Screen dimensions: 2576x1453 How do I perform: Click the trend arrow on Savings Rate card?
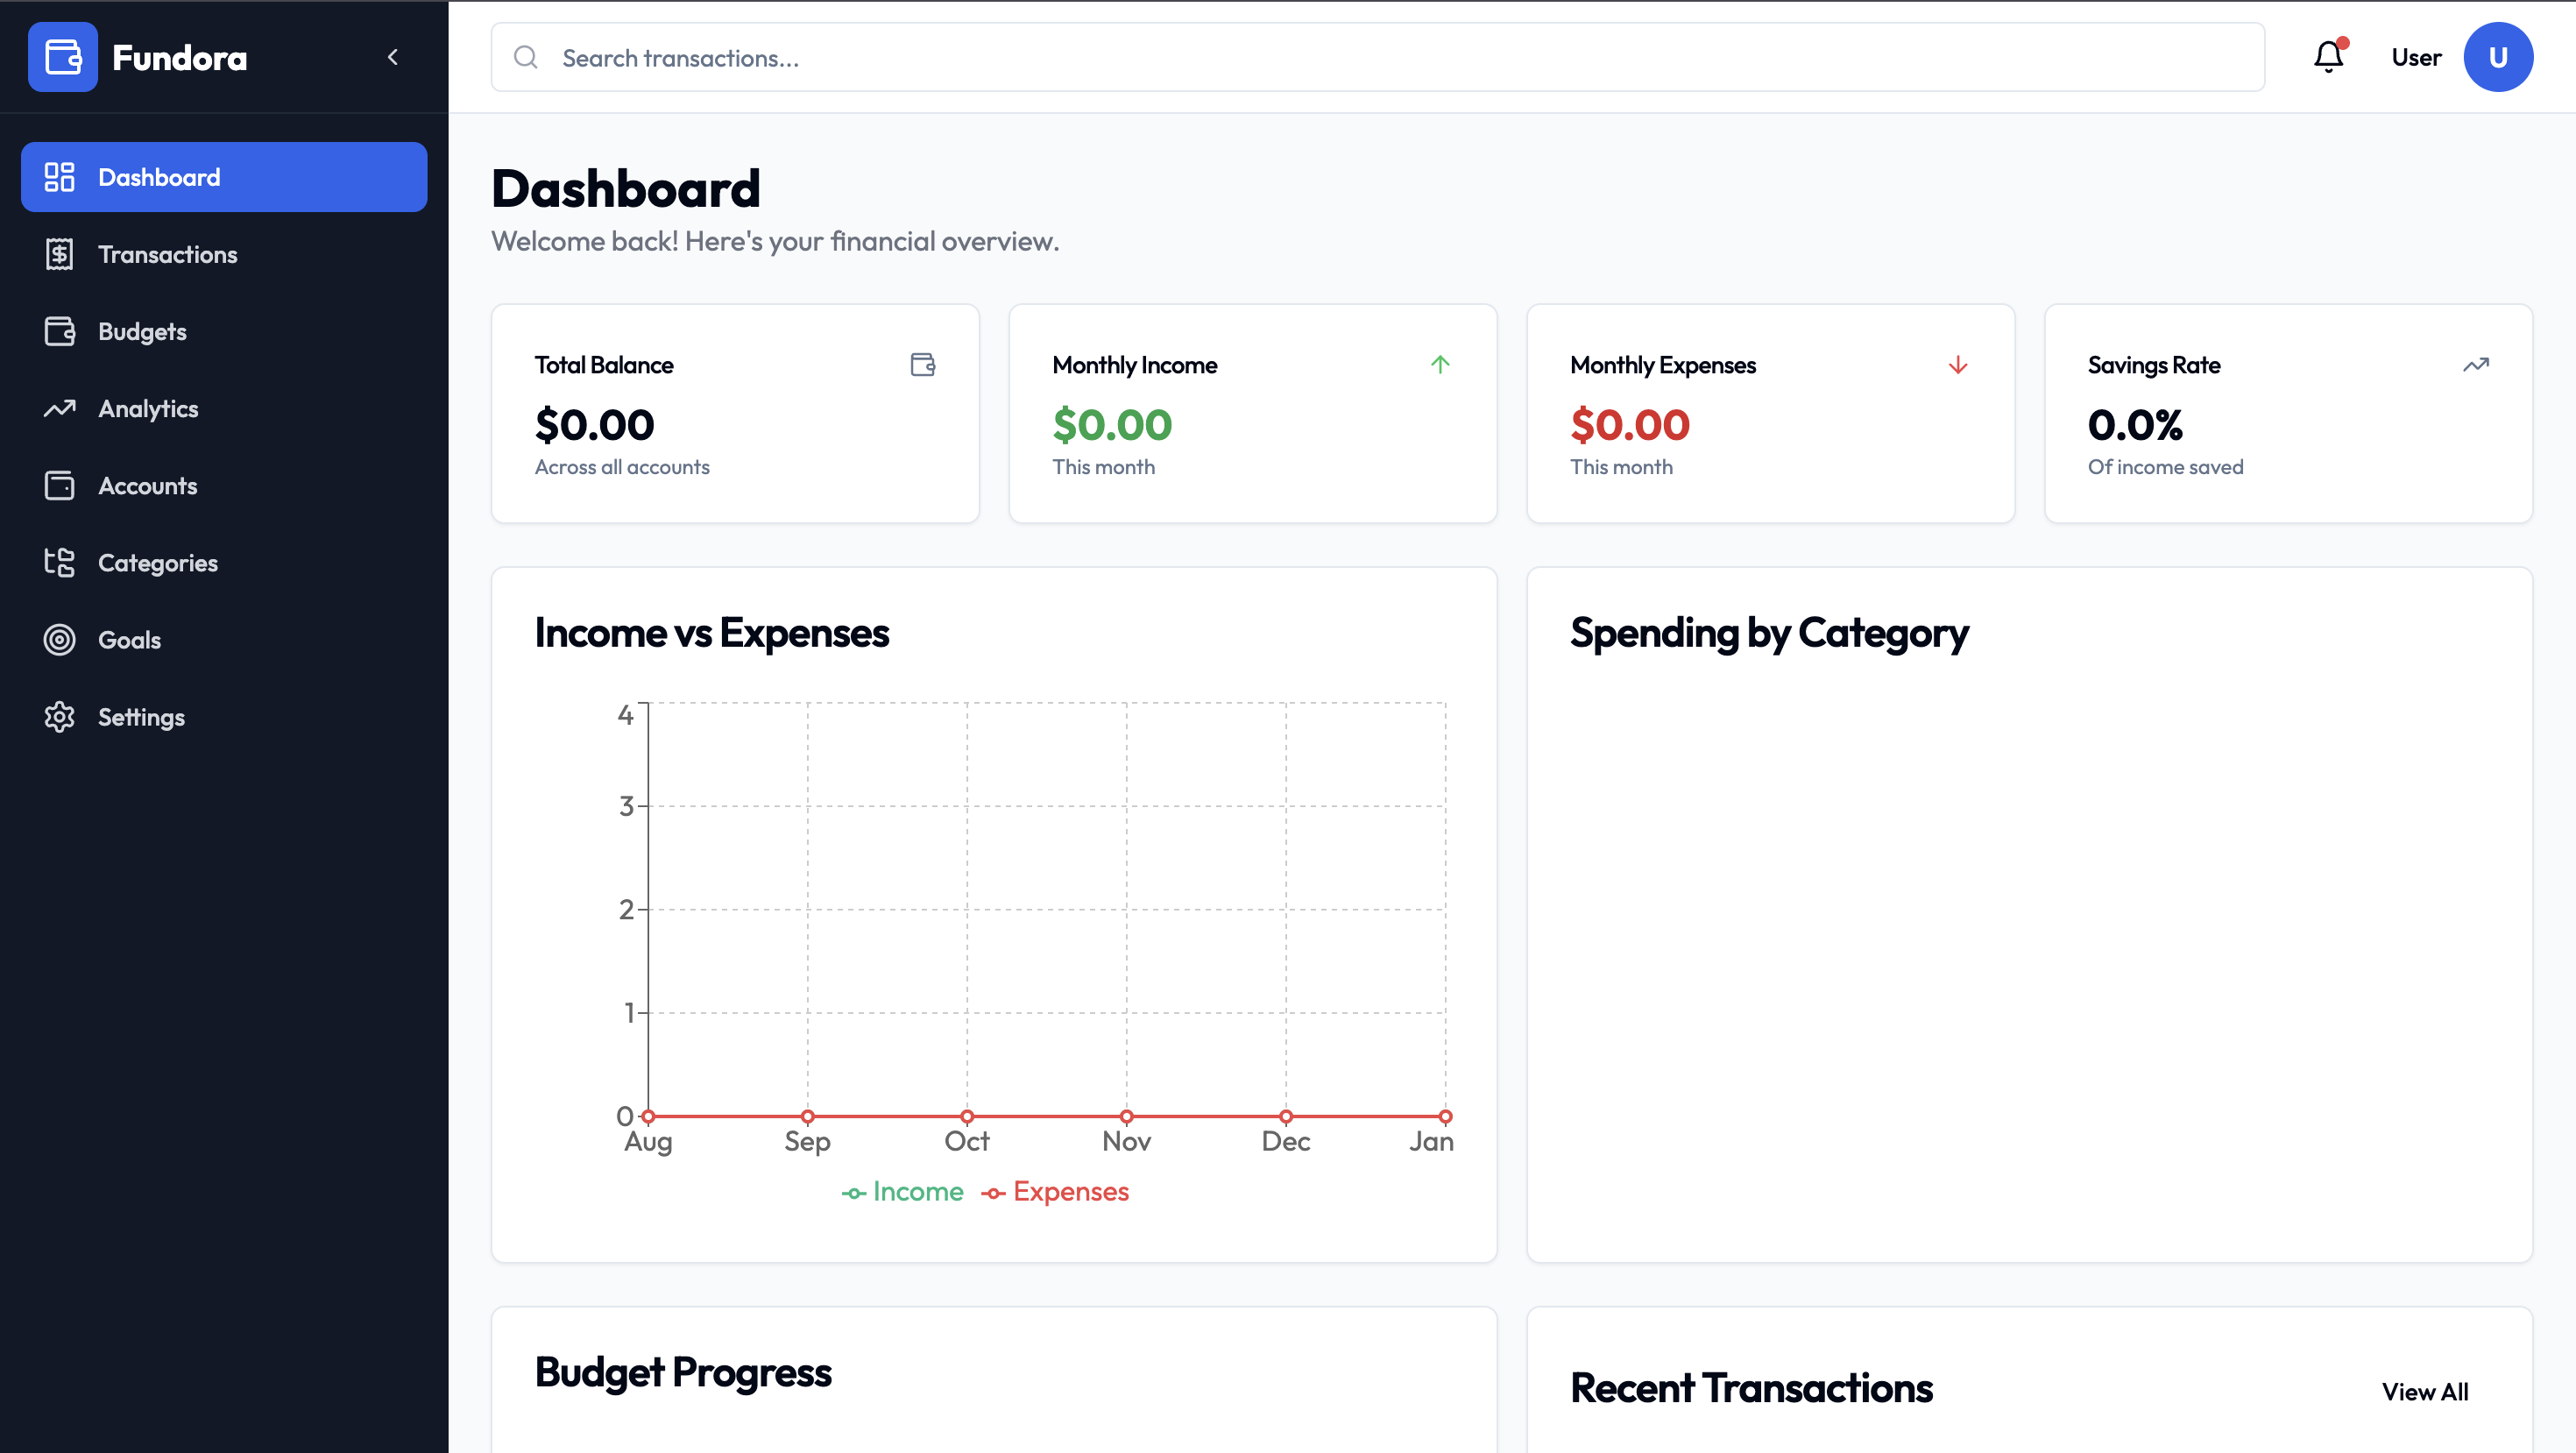tap(2475, 364)
